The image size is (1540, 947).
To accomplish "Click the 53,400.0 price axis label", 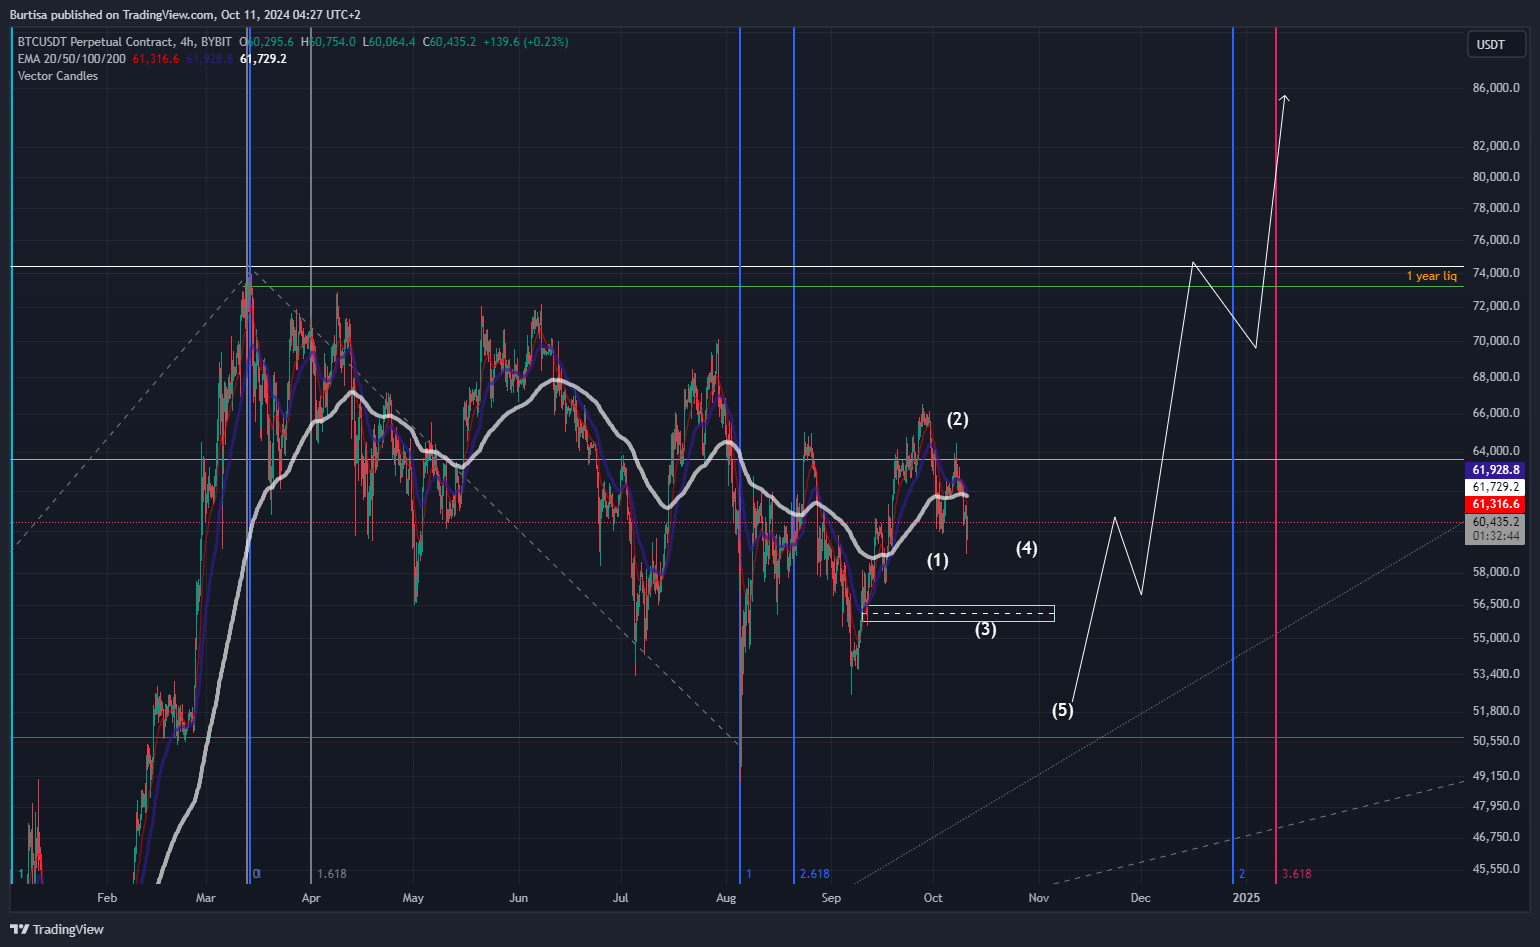I will pyautogui.click(x=1496, y=674).
